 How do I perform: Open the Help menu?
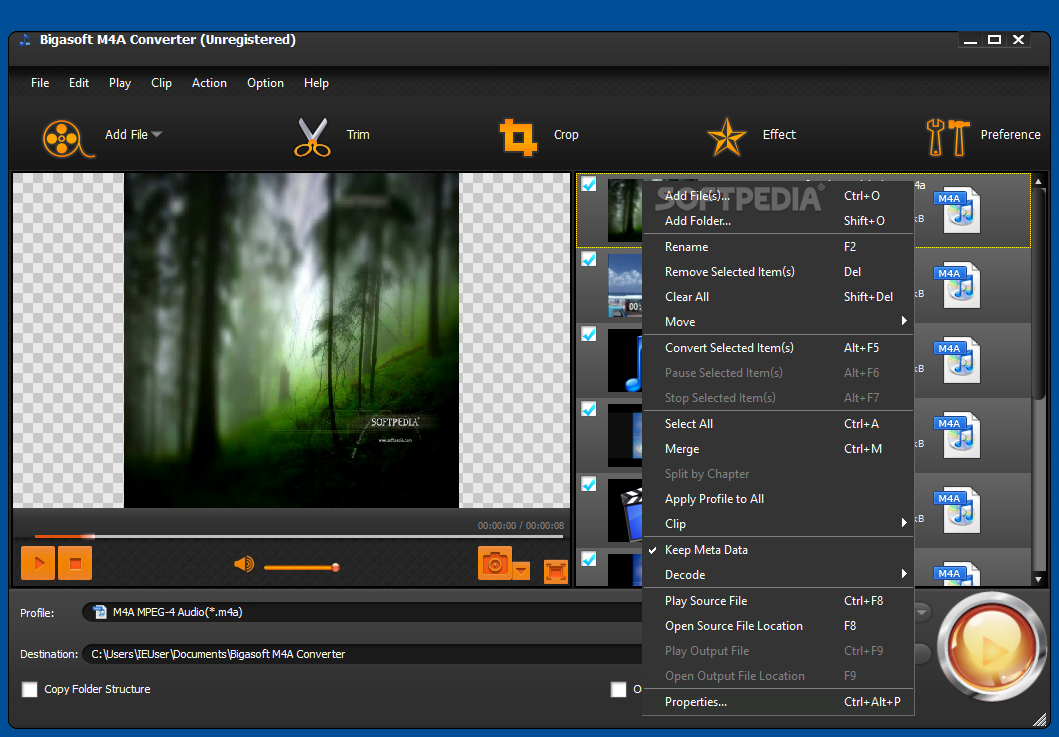point(316,83)
